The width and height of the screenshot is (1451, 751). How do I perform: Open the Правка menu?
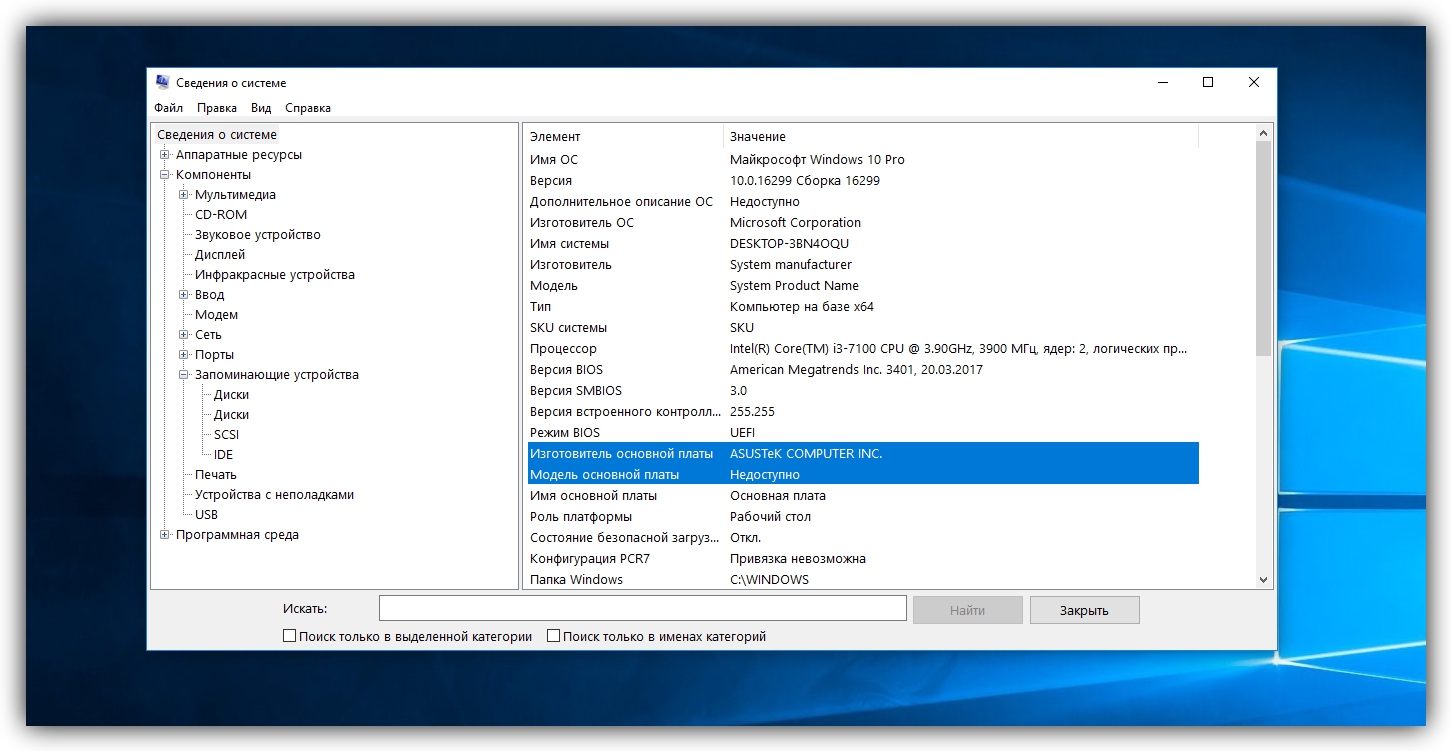[217, 107]
